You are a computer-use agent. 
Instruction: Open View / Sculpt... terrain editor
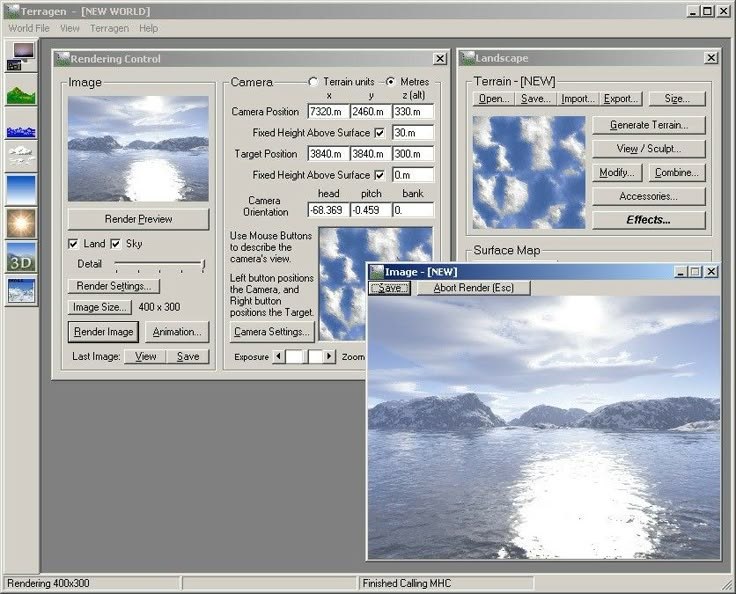[x=649, y=149]
